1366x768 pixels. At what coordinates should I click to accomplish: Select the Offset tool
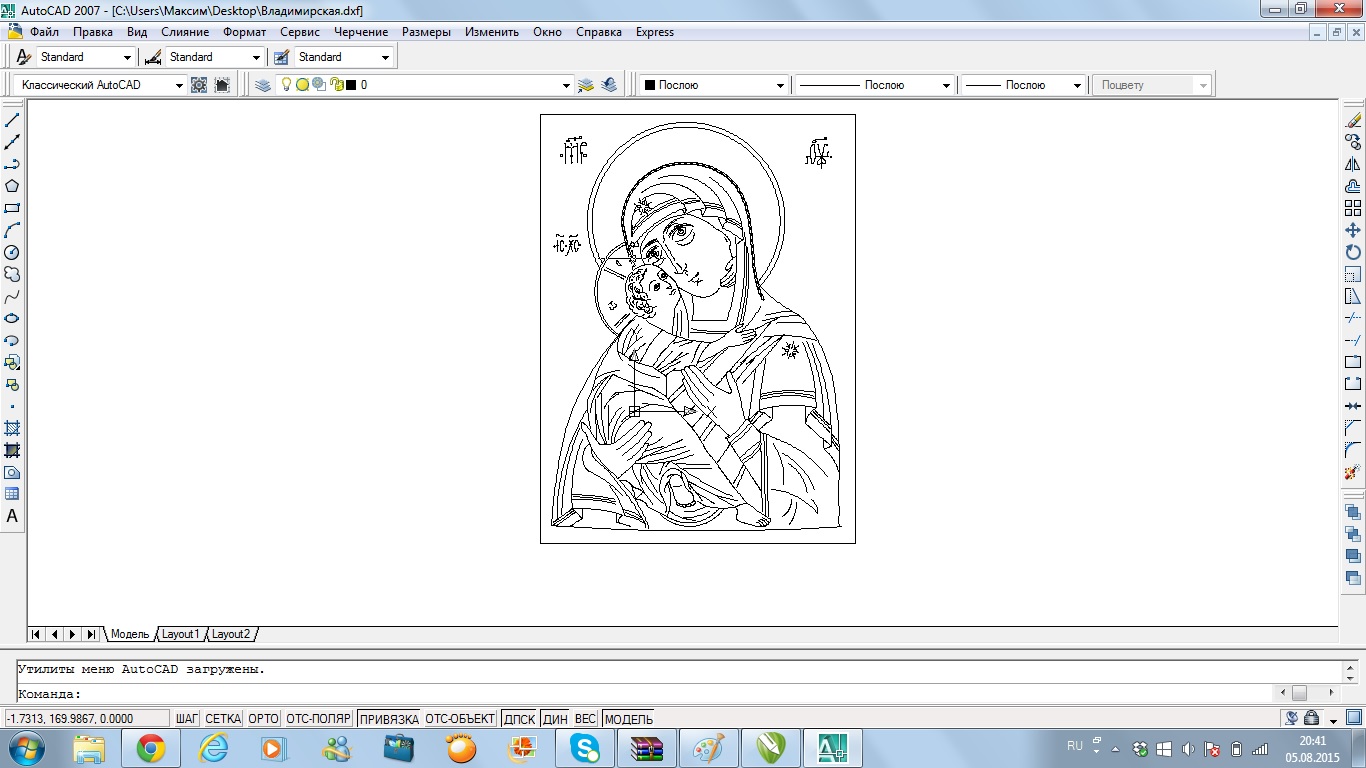point(1353,186)
